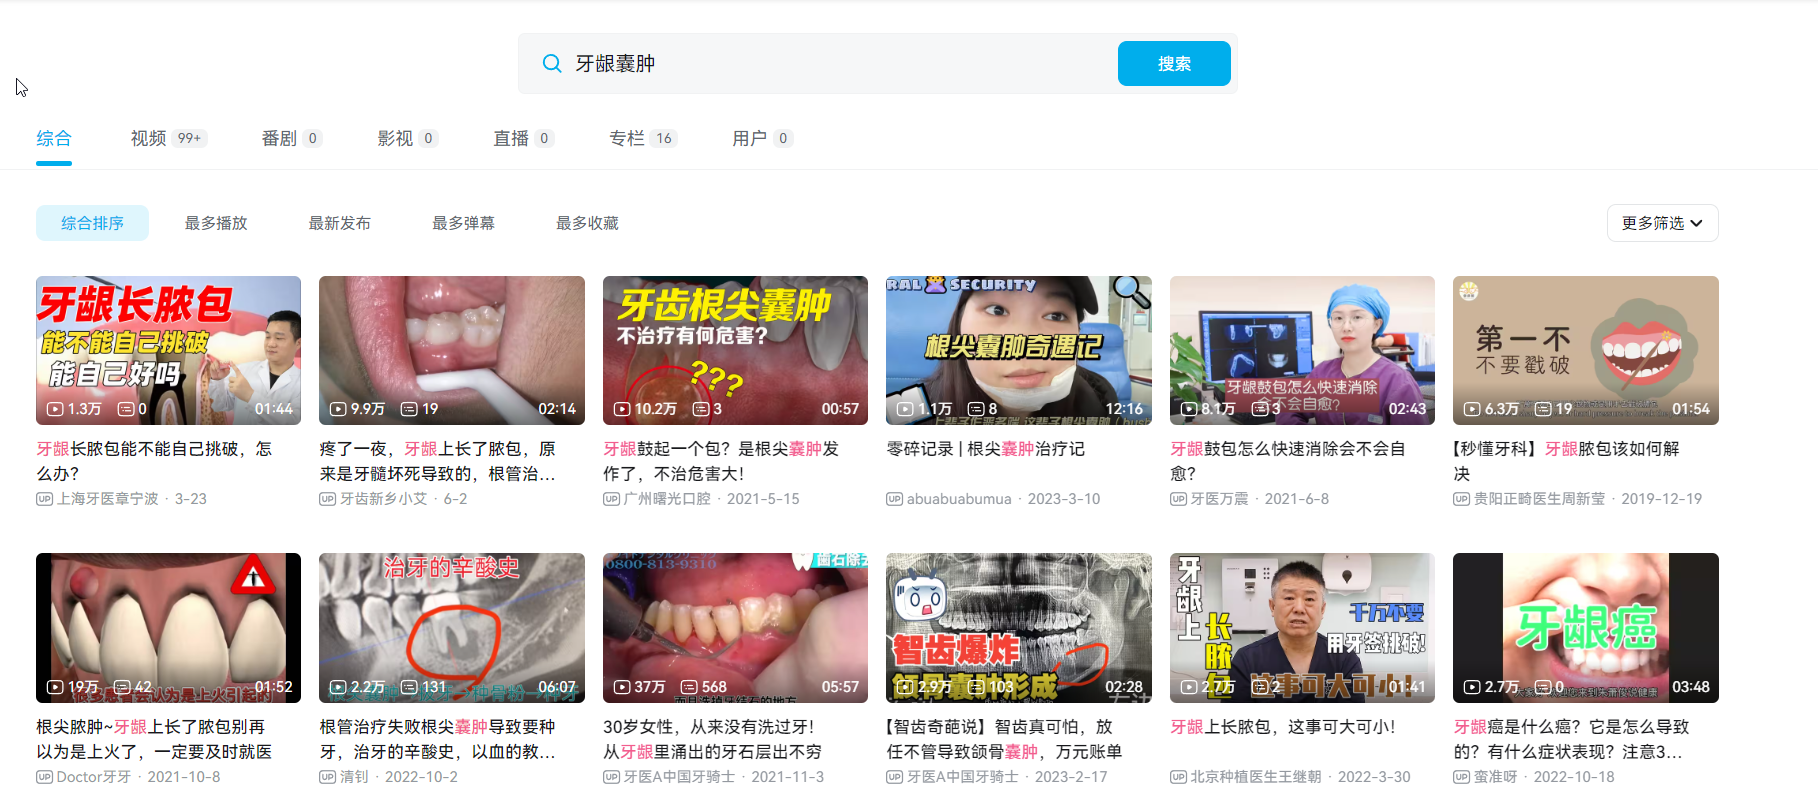The height and width of the screenshot is (810, 1818).
Task: Click the play count icon on 牙龈长脓包 thumbnail
Action: coord(56,409)
